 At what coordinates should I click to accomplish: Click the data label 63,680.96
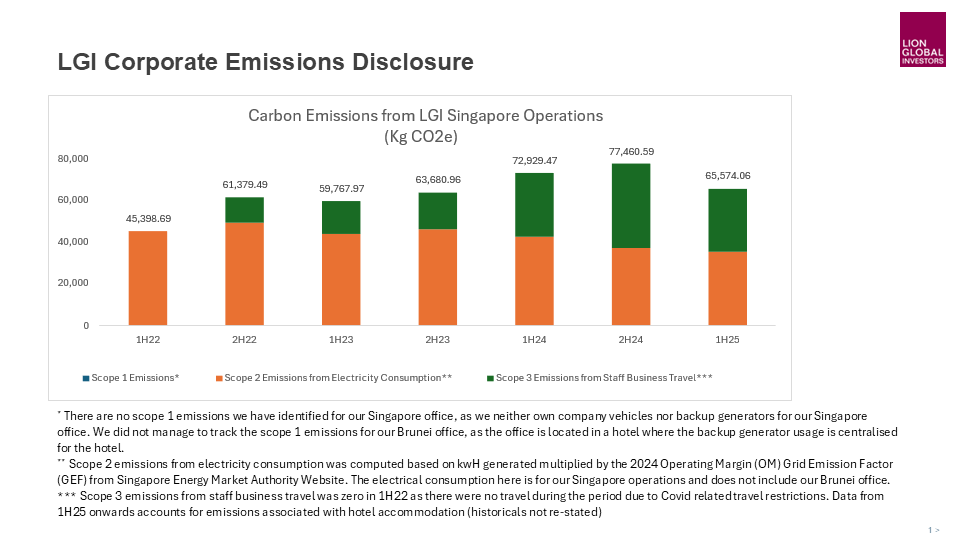click(x=438, y=179)
